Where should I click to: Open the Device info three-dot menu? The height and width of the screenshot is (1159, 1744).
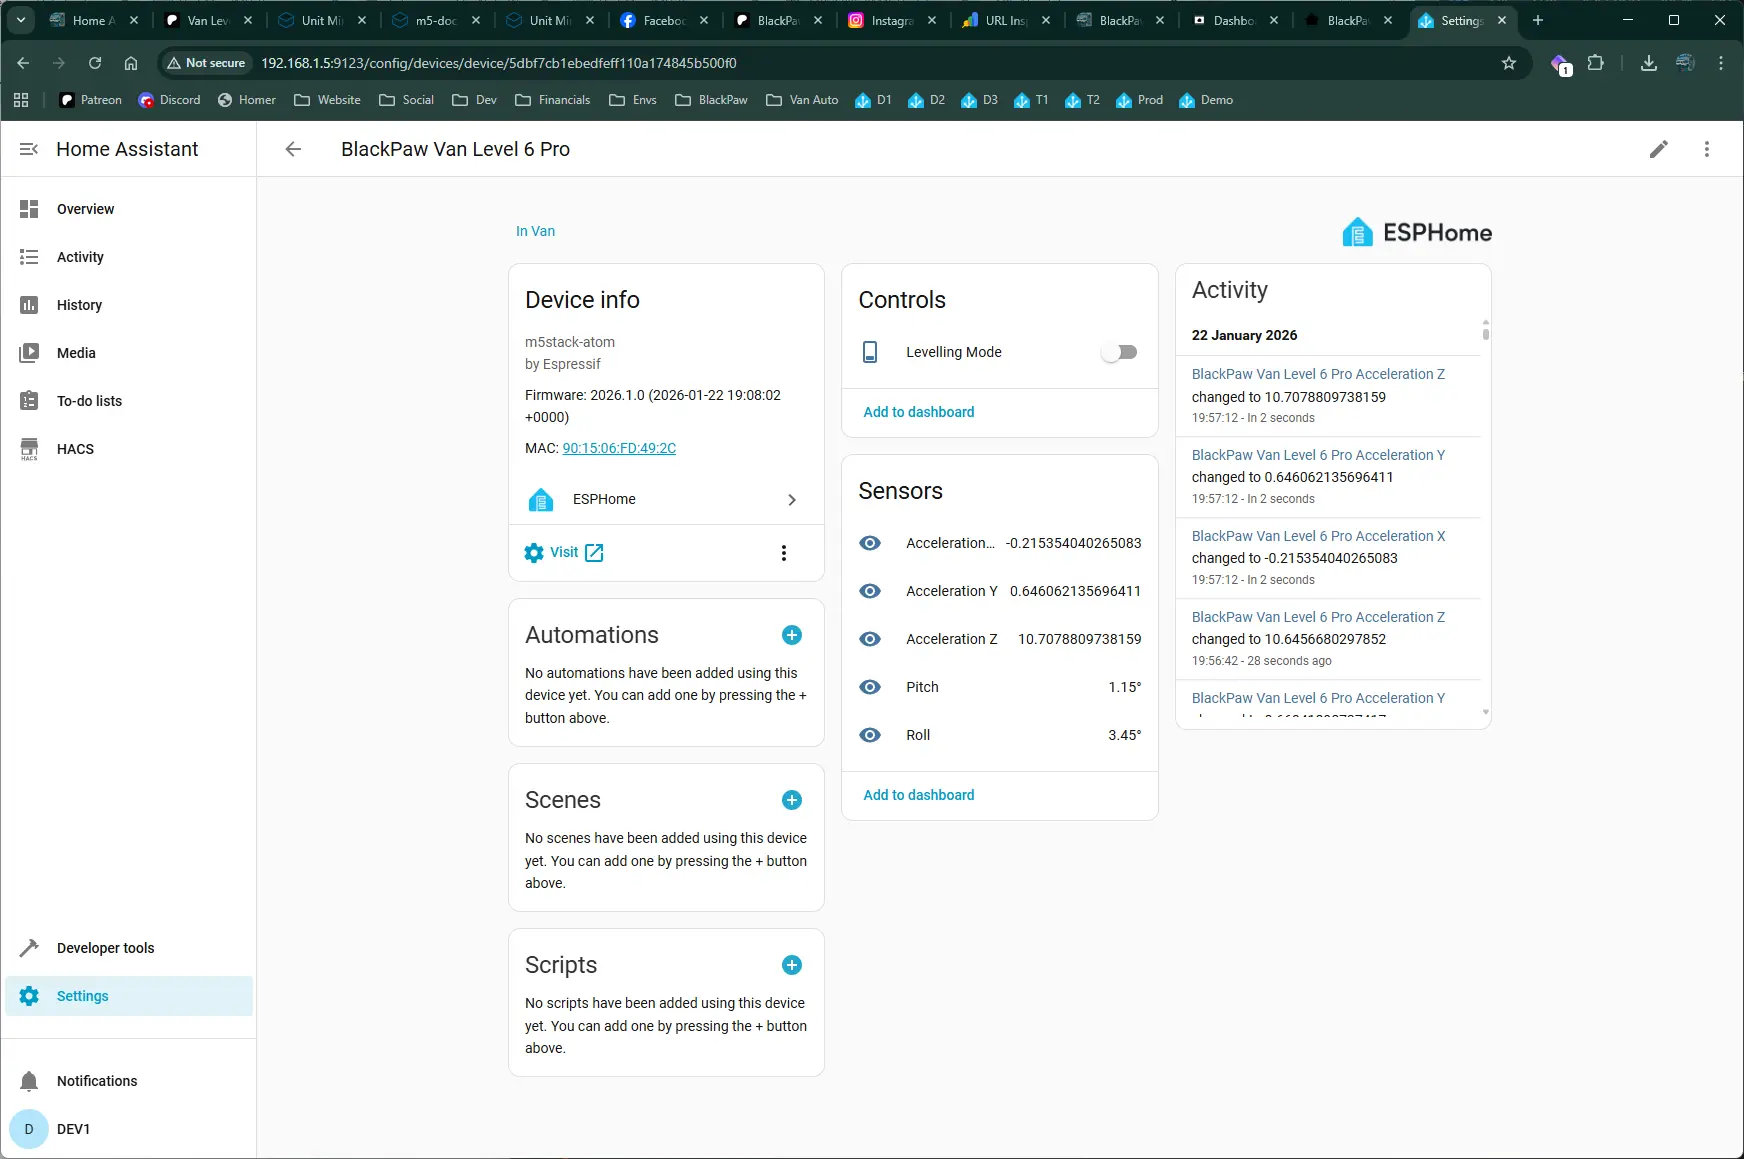(x=784, y=553)
